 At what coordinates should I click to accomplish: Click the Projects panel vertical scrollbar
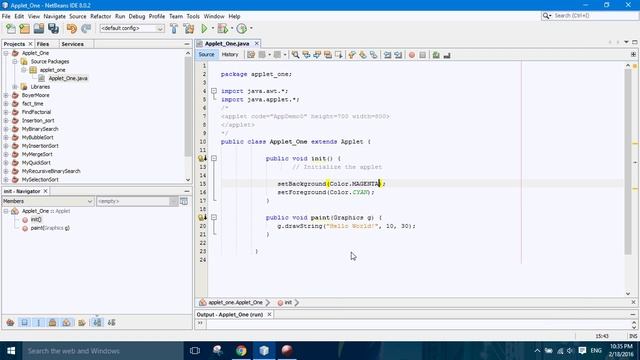coord(188,106)
